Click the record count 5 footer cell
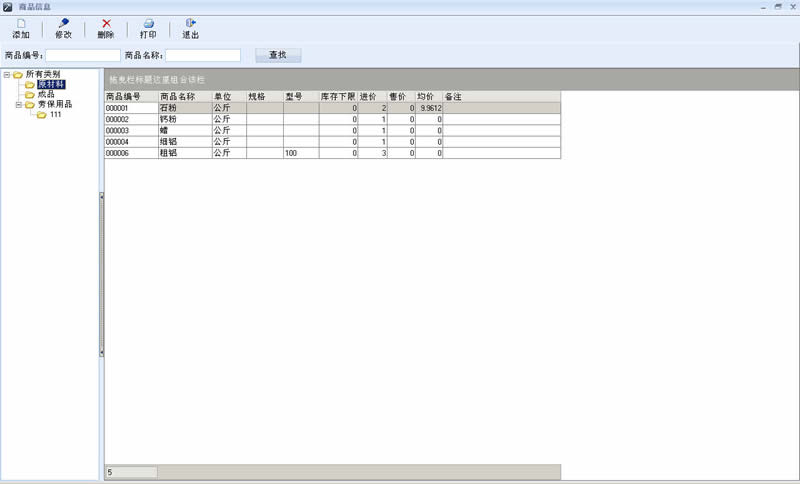800x484 pixels. coord(131,472)
